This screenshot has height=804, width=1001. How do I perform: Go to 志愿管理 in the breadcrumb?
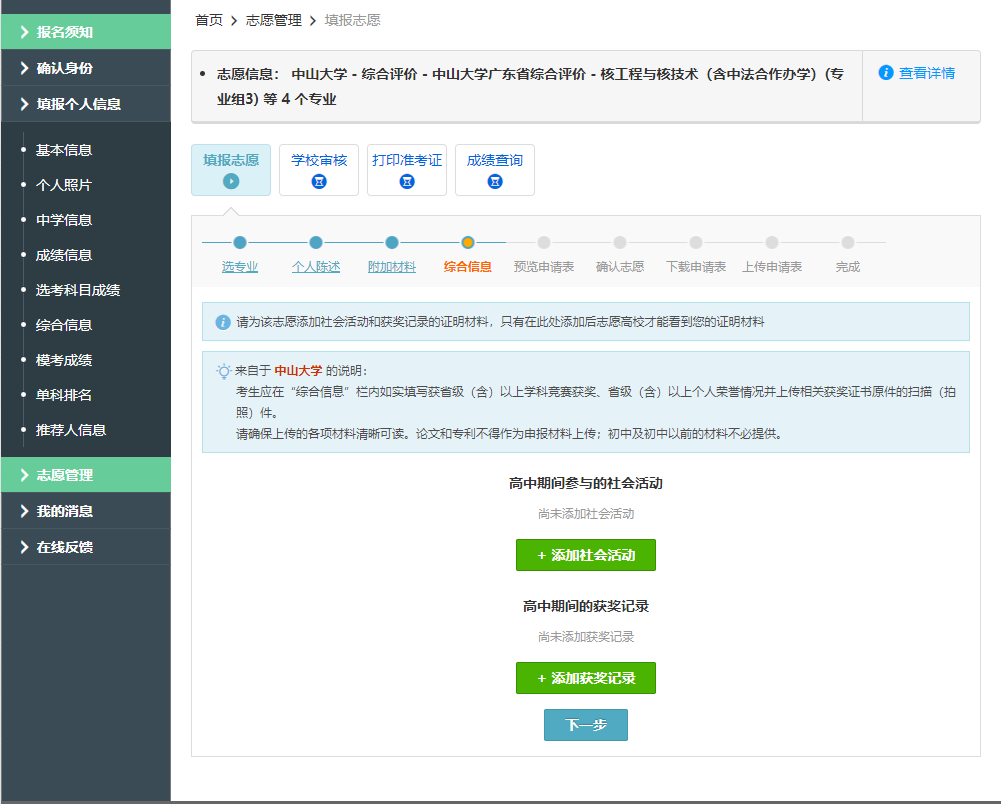pyautogui.click(x=274, y=20)
